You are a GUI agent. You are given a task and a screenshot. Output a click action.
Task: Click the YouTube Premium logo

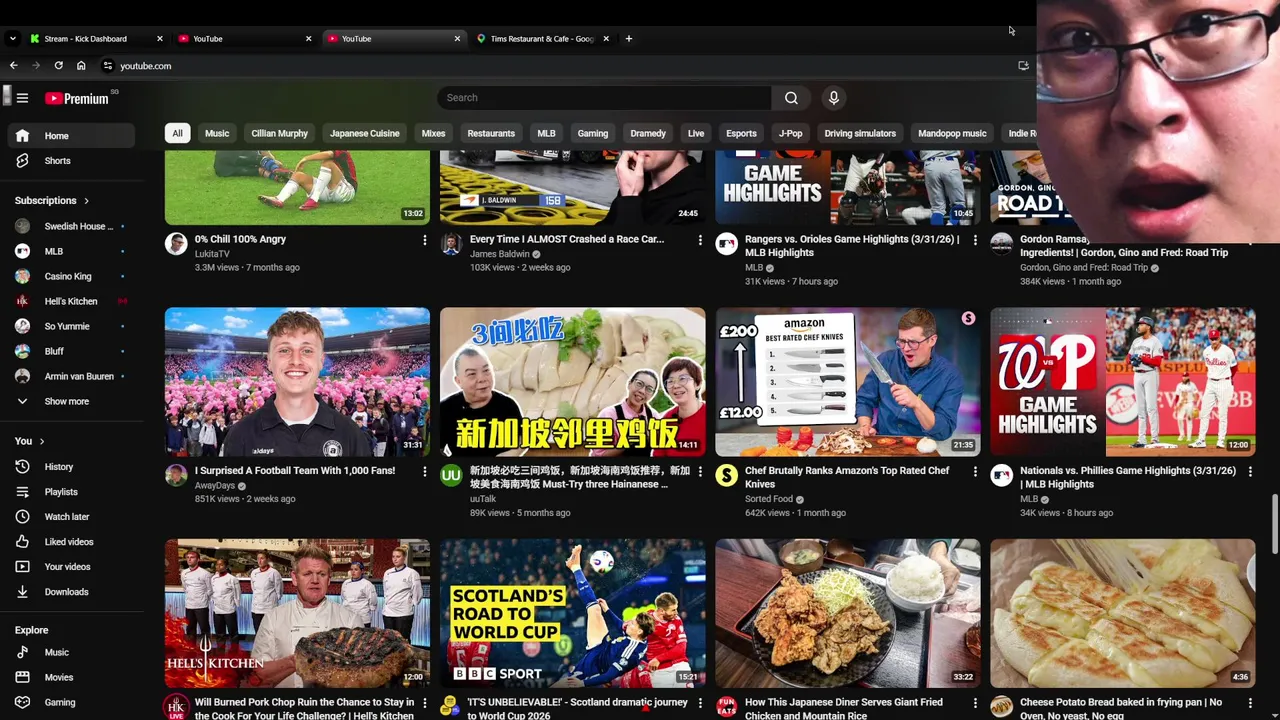[x=77, y=98]
